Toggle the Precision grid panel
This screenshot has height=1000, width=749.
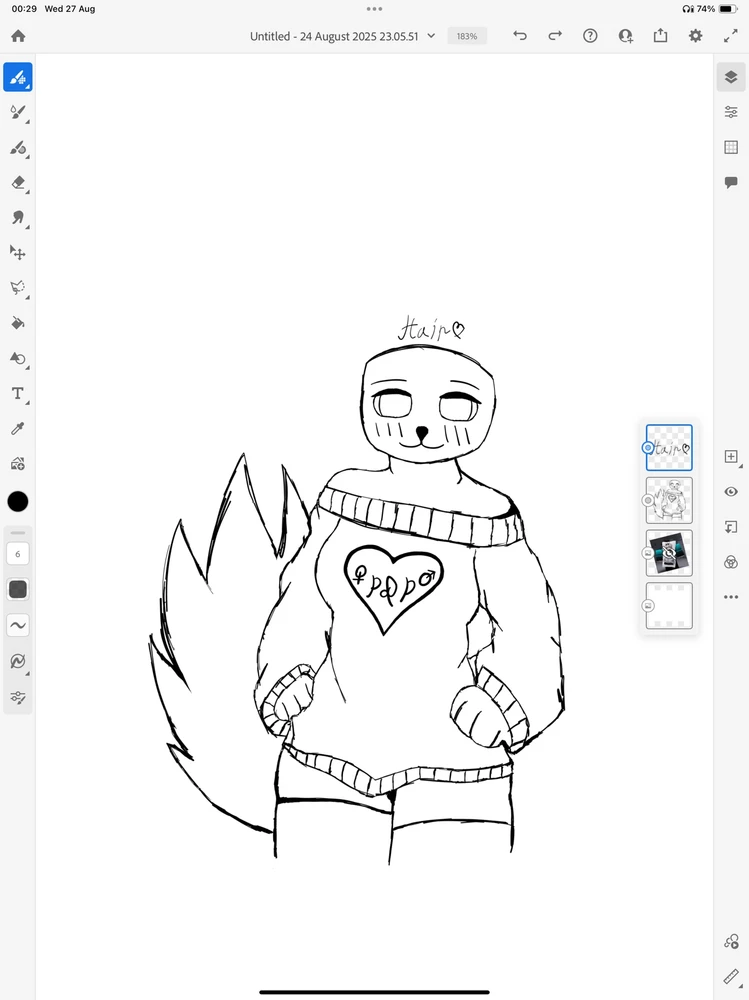[731, 147]
